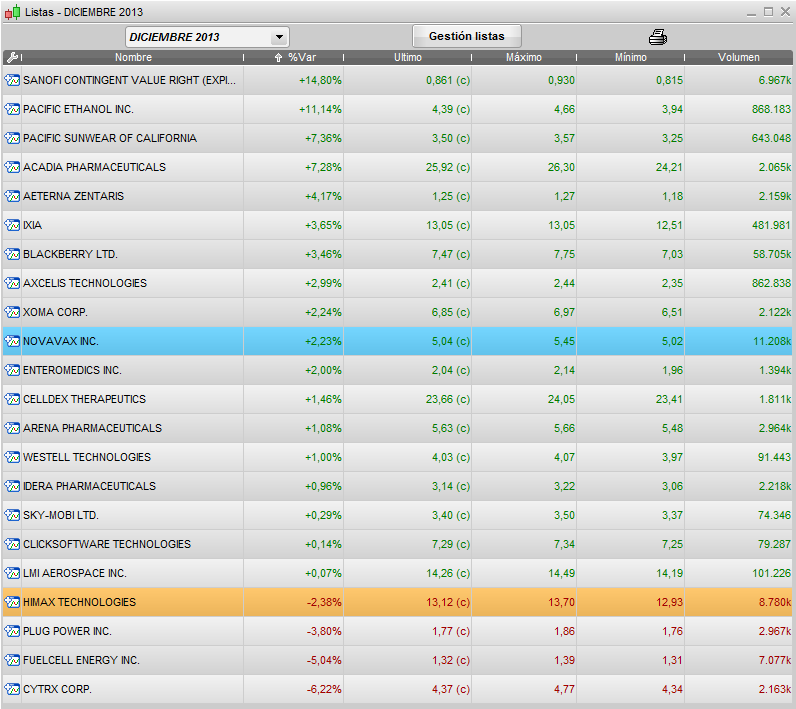Click the Gestión listas button

point(467,36)
